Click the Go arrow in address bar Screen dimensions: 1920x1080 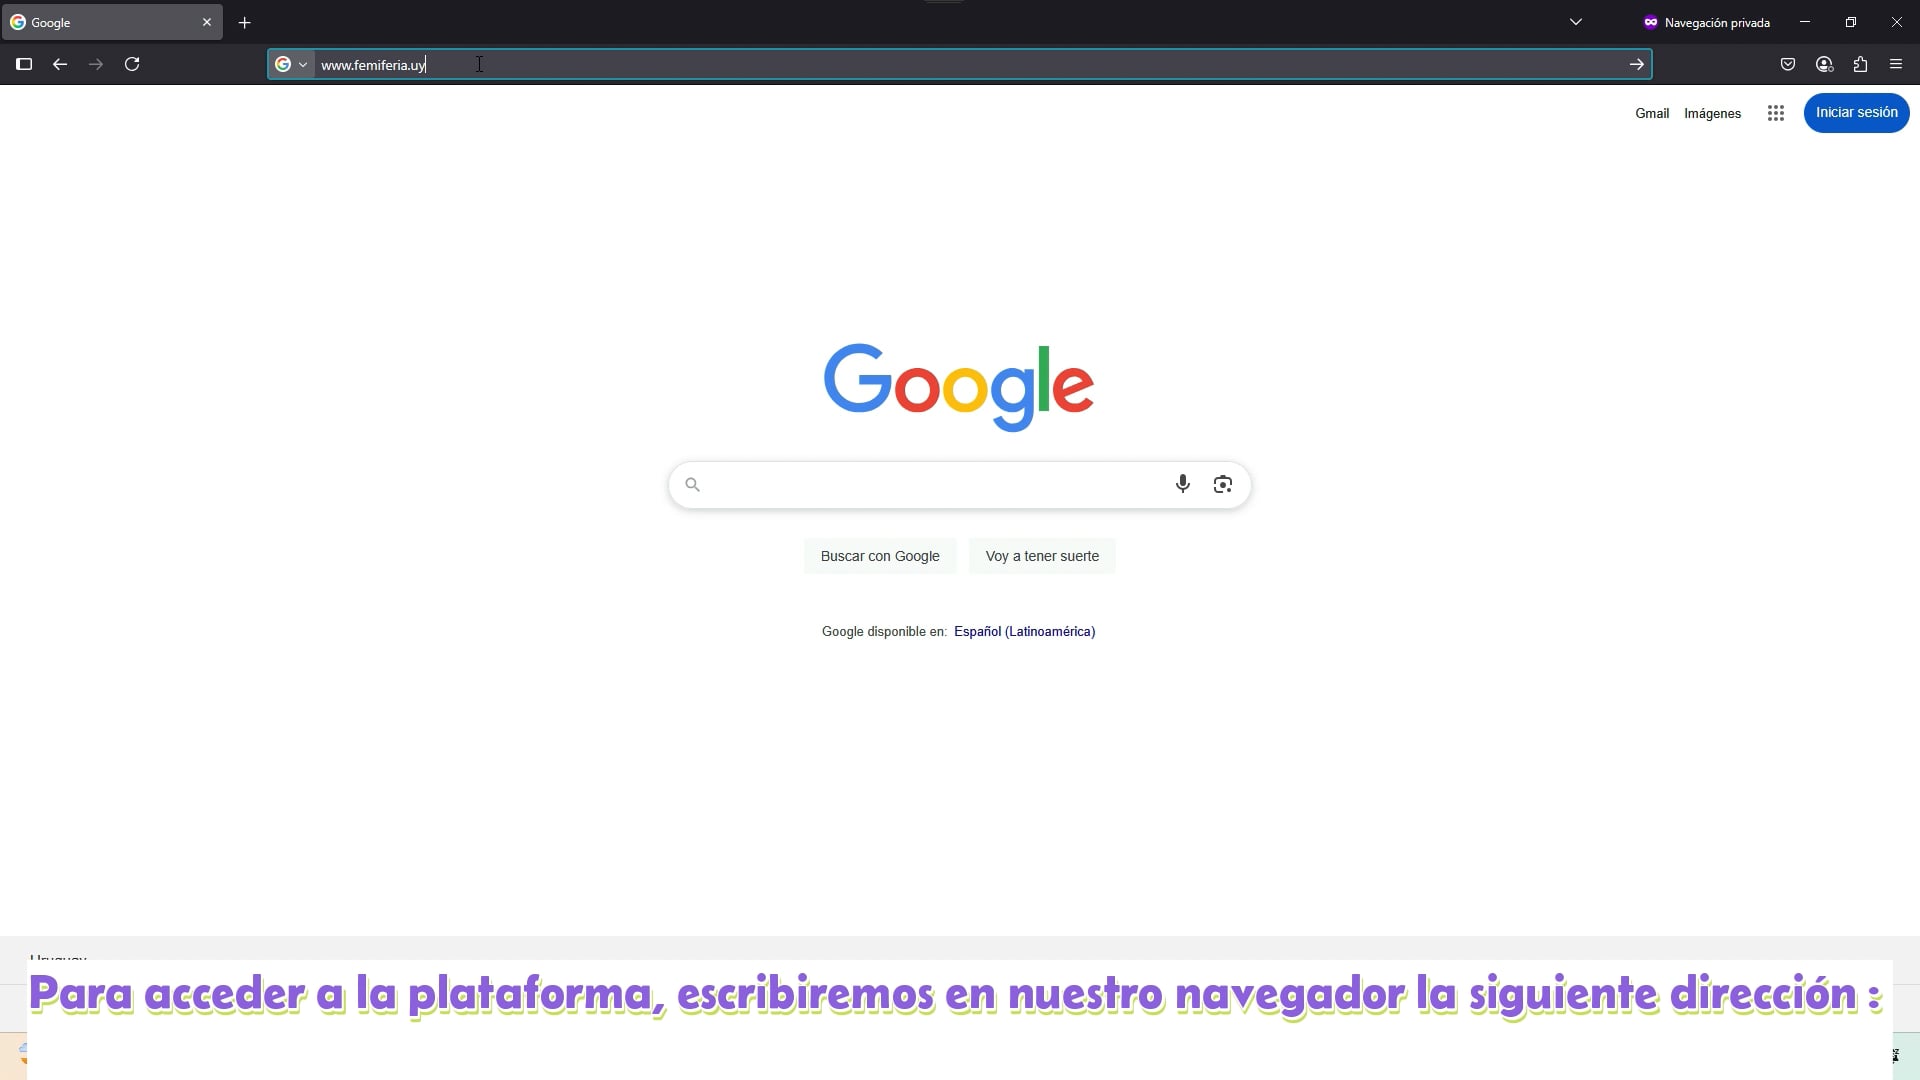point(1636,64)
